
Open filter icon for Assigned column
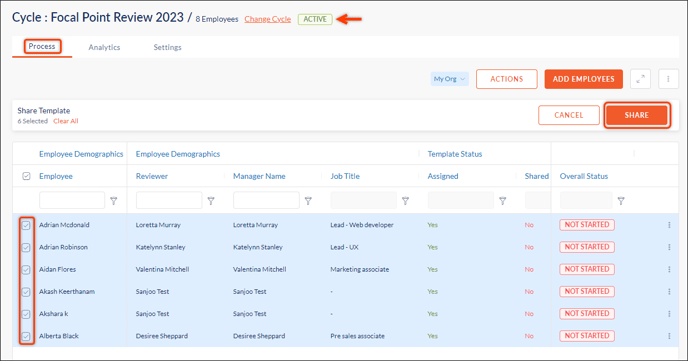pos(503,201)
